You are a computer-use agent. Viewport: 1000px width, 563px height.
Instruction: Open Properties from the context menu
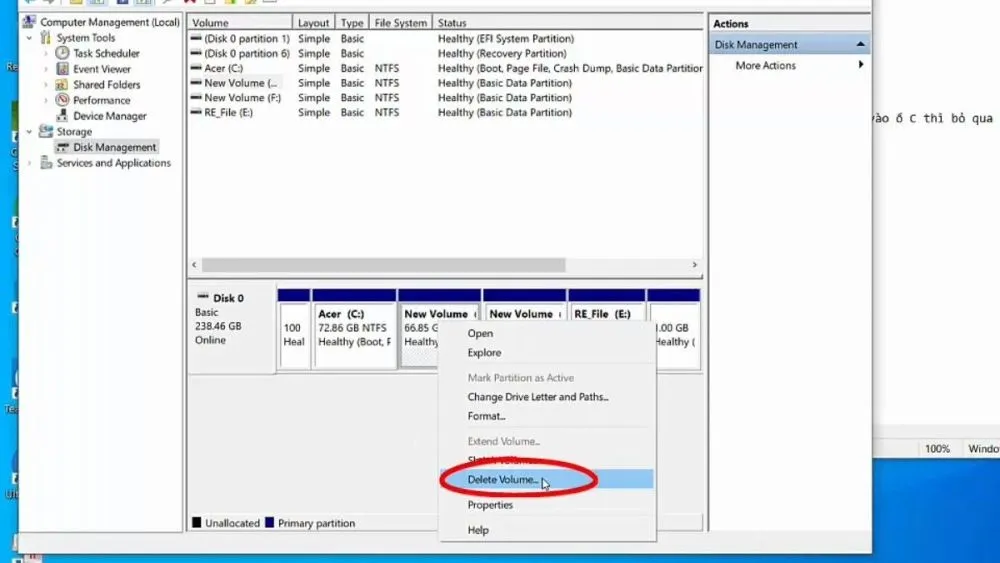click(490, 505)
